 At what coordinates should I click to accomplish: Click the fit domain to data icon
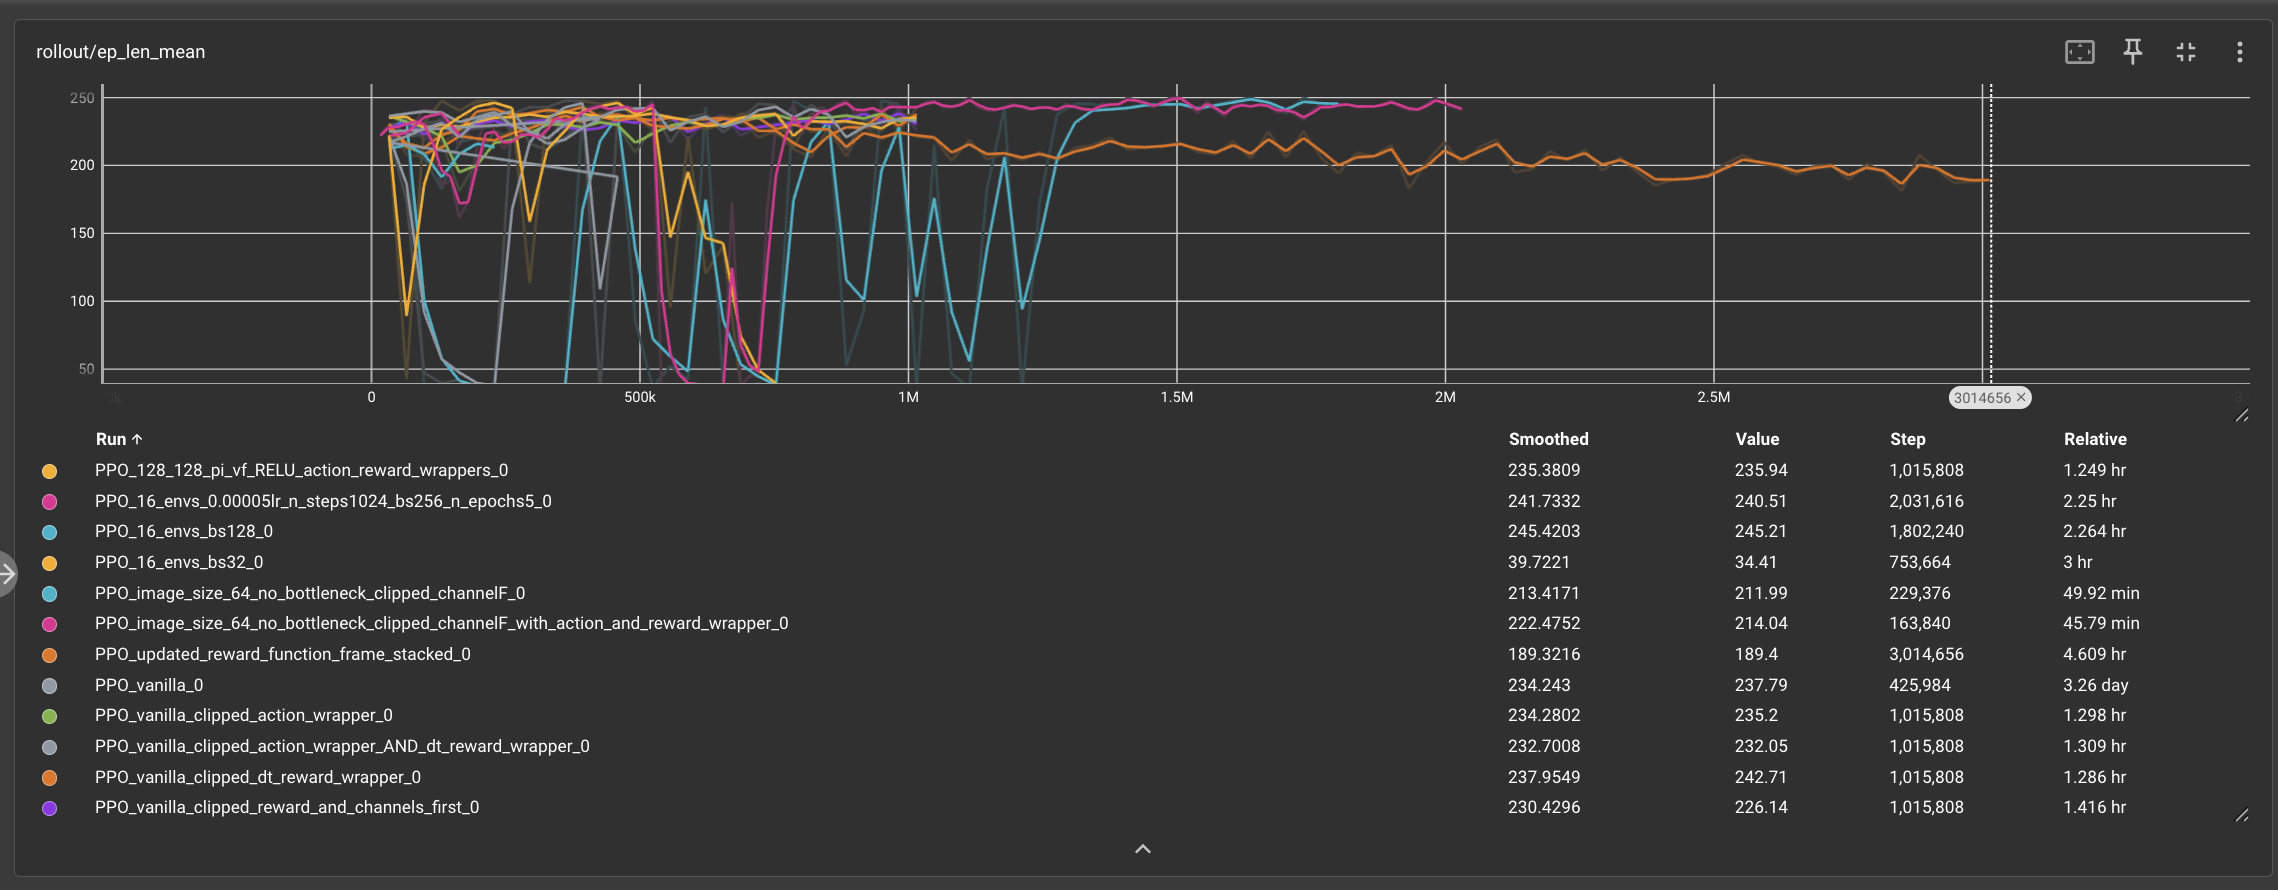click(2079, 52)
